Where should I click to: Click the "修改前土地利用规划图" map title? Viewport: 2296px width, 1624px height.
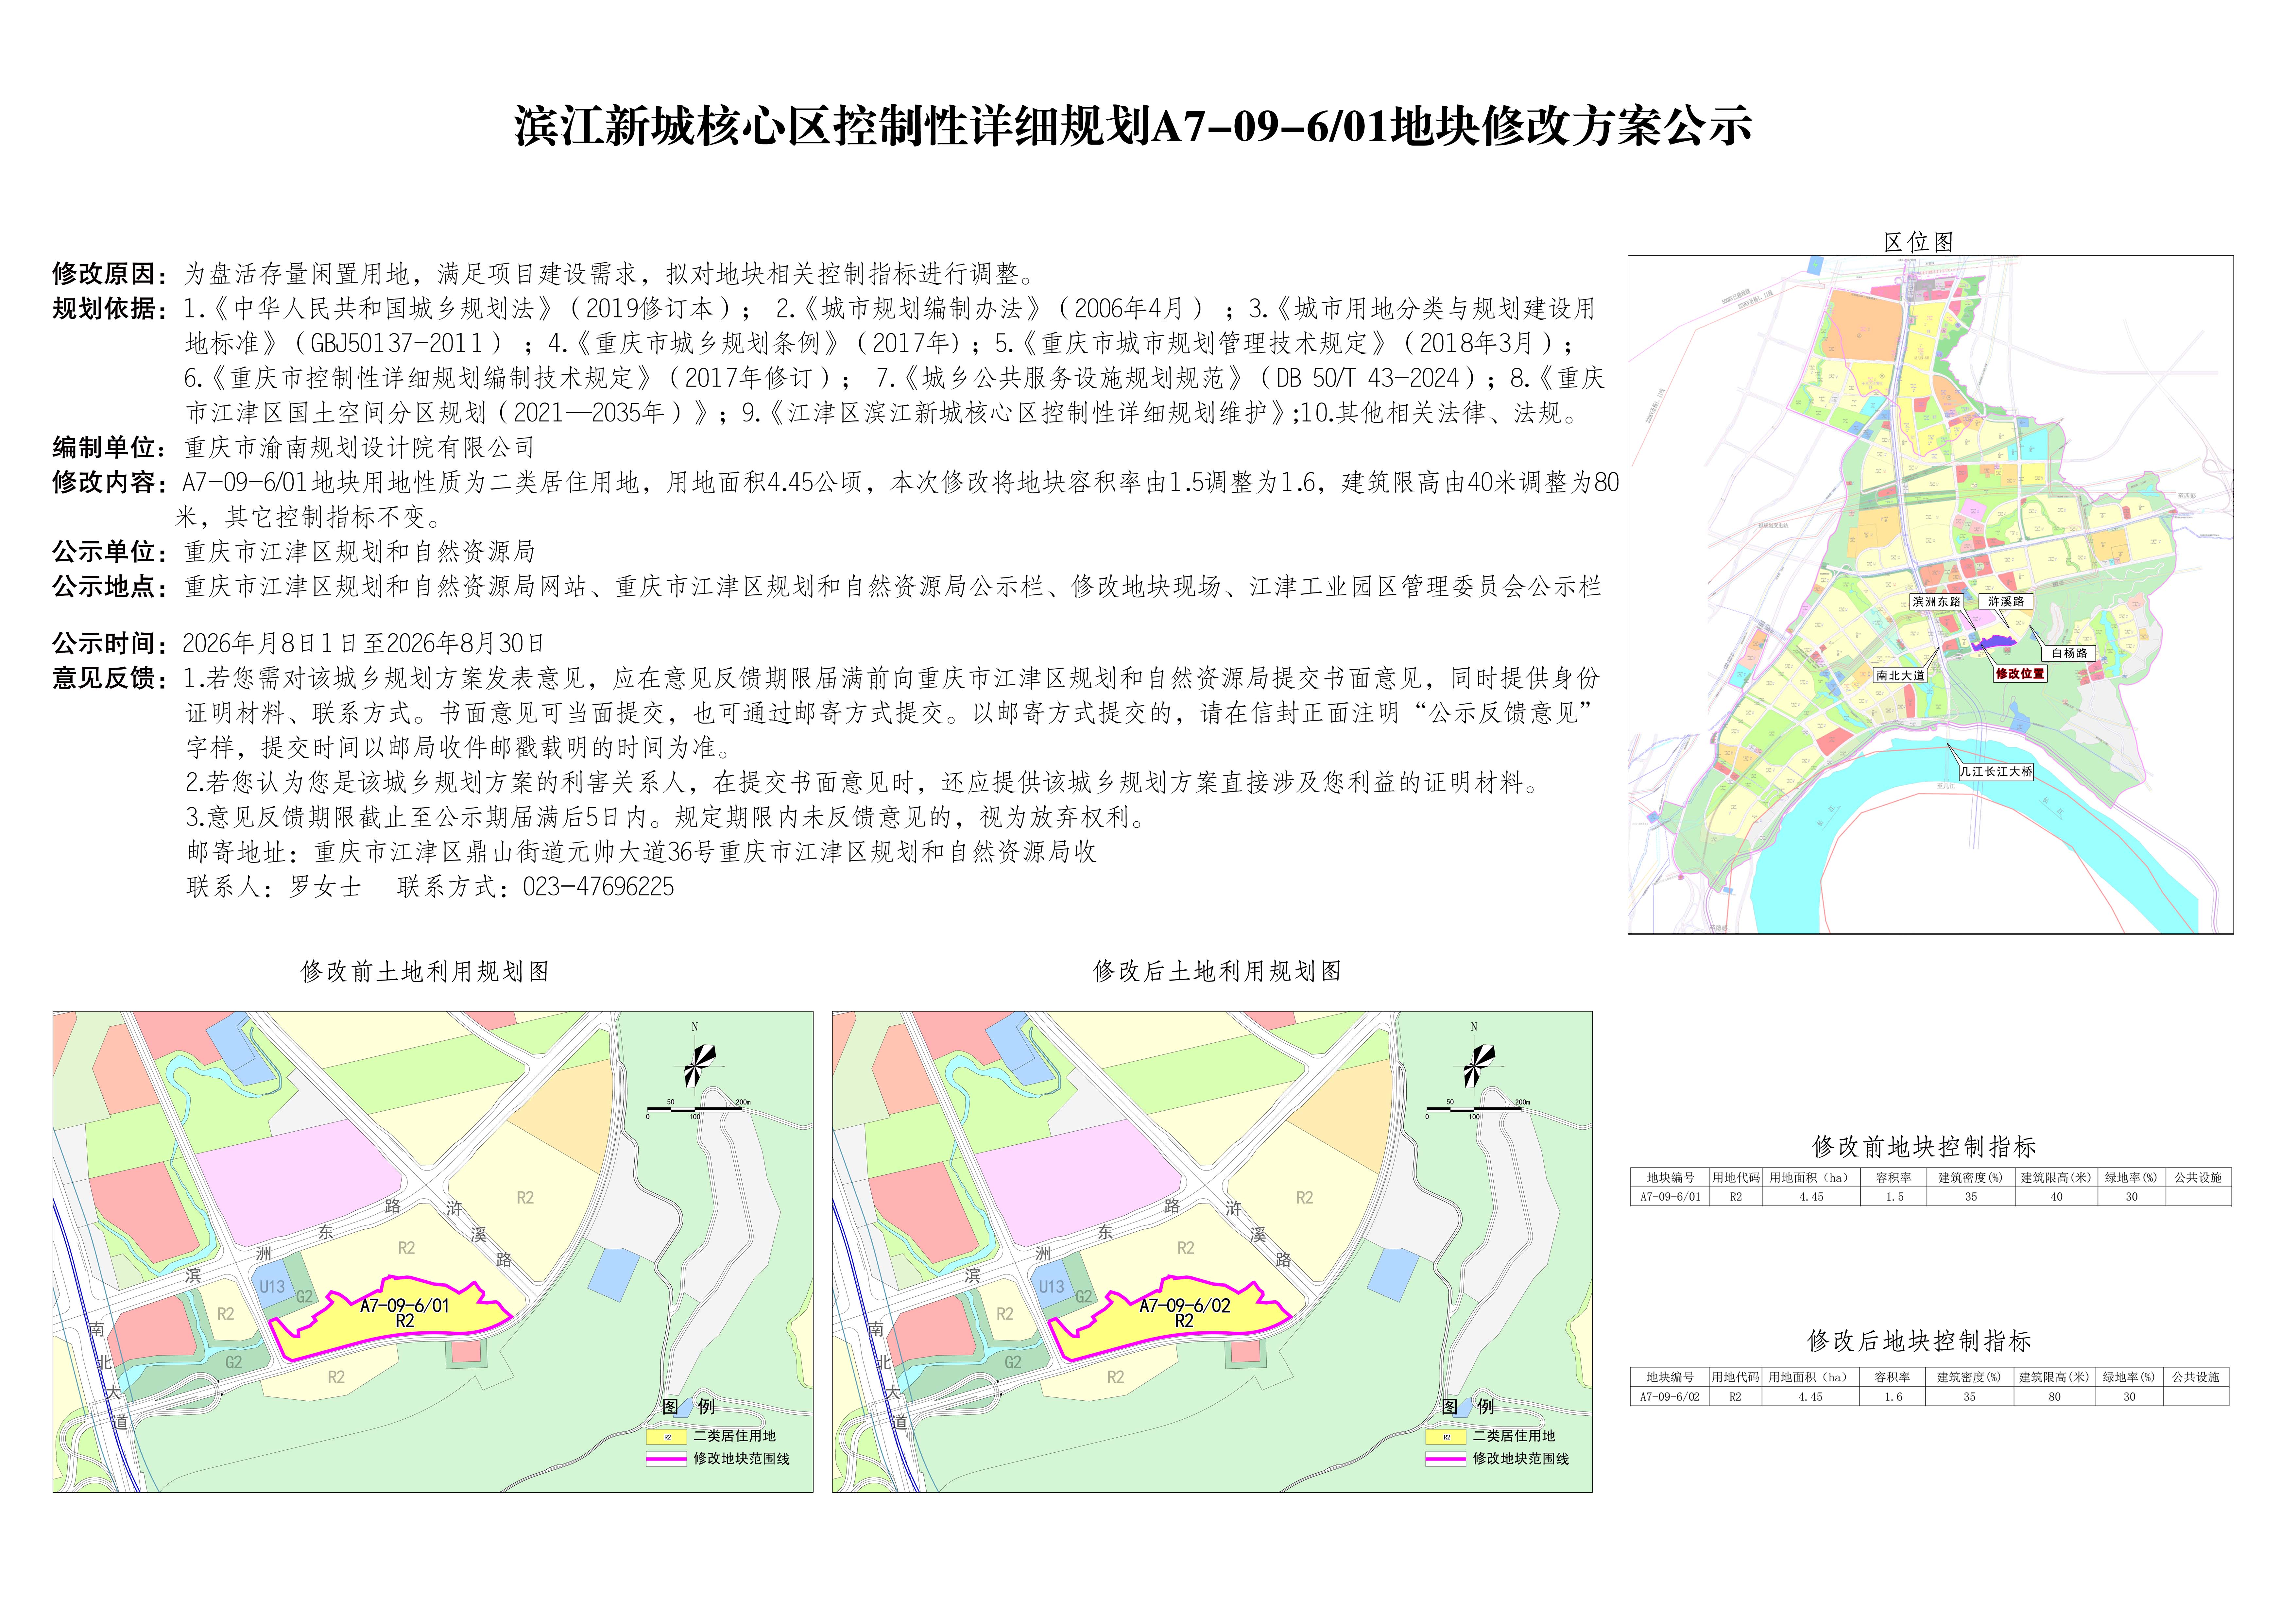click(425, 971)
